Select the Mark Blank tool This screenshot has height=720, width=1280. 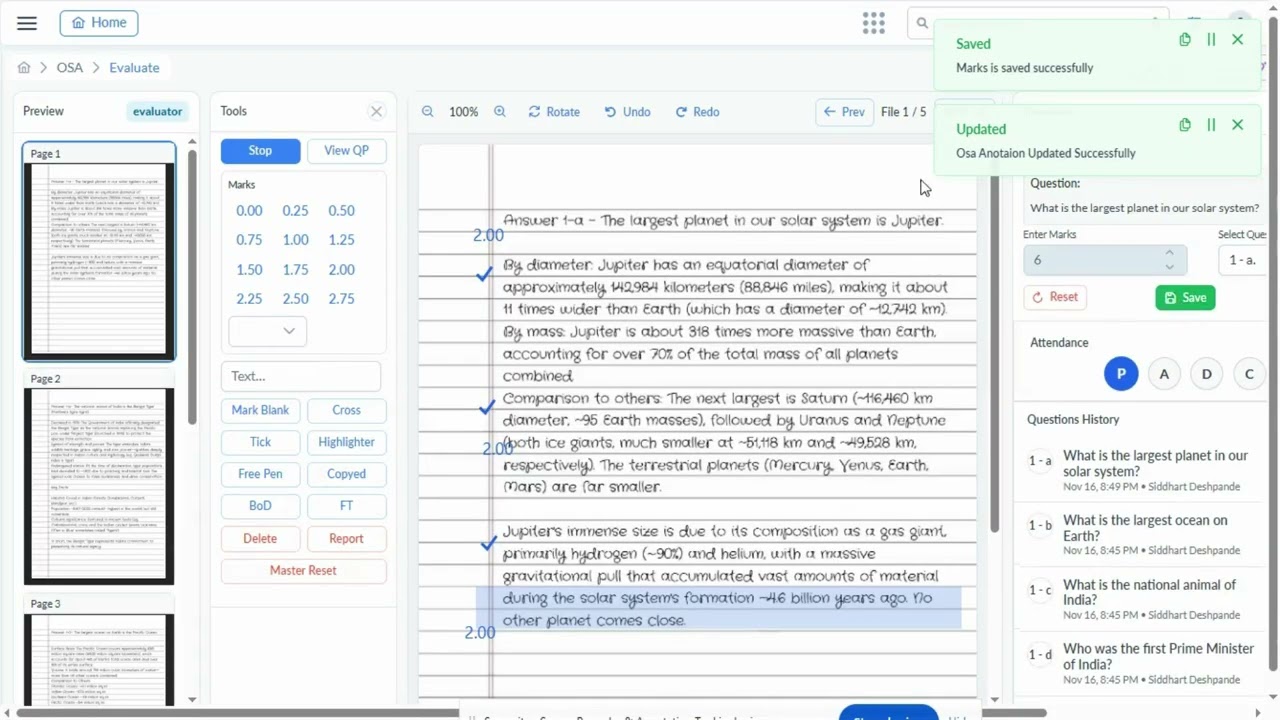point(260,410)
